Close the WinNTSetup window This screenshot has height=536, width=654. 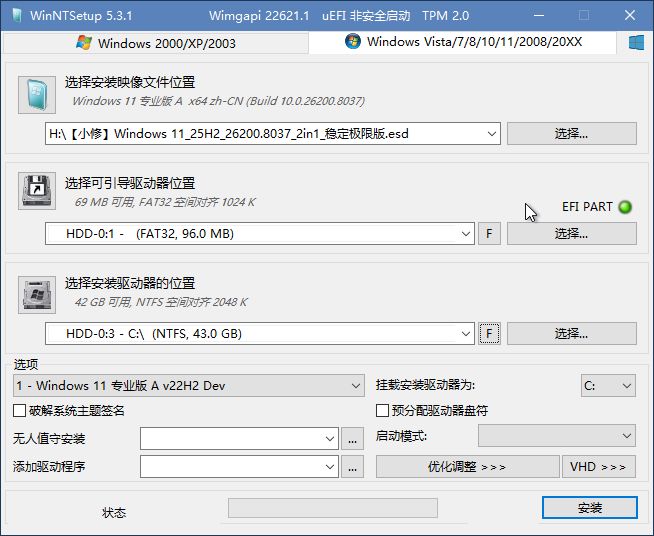[630, 15]
